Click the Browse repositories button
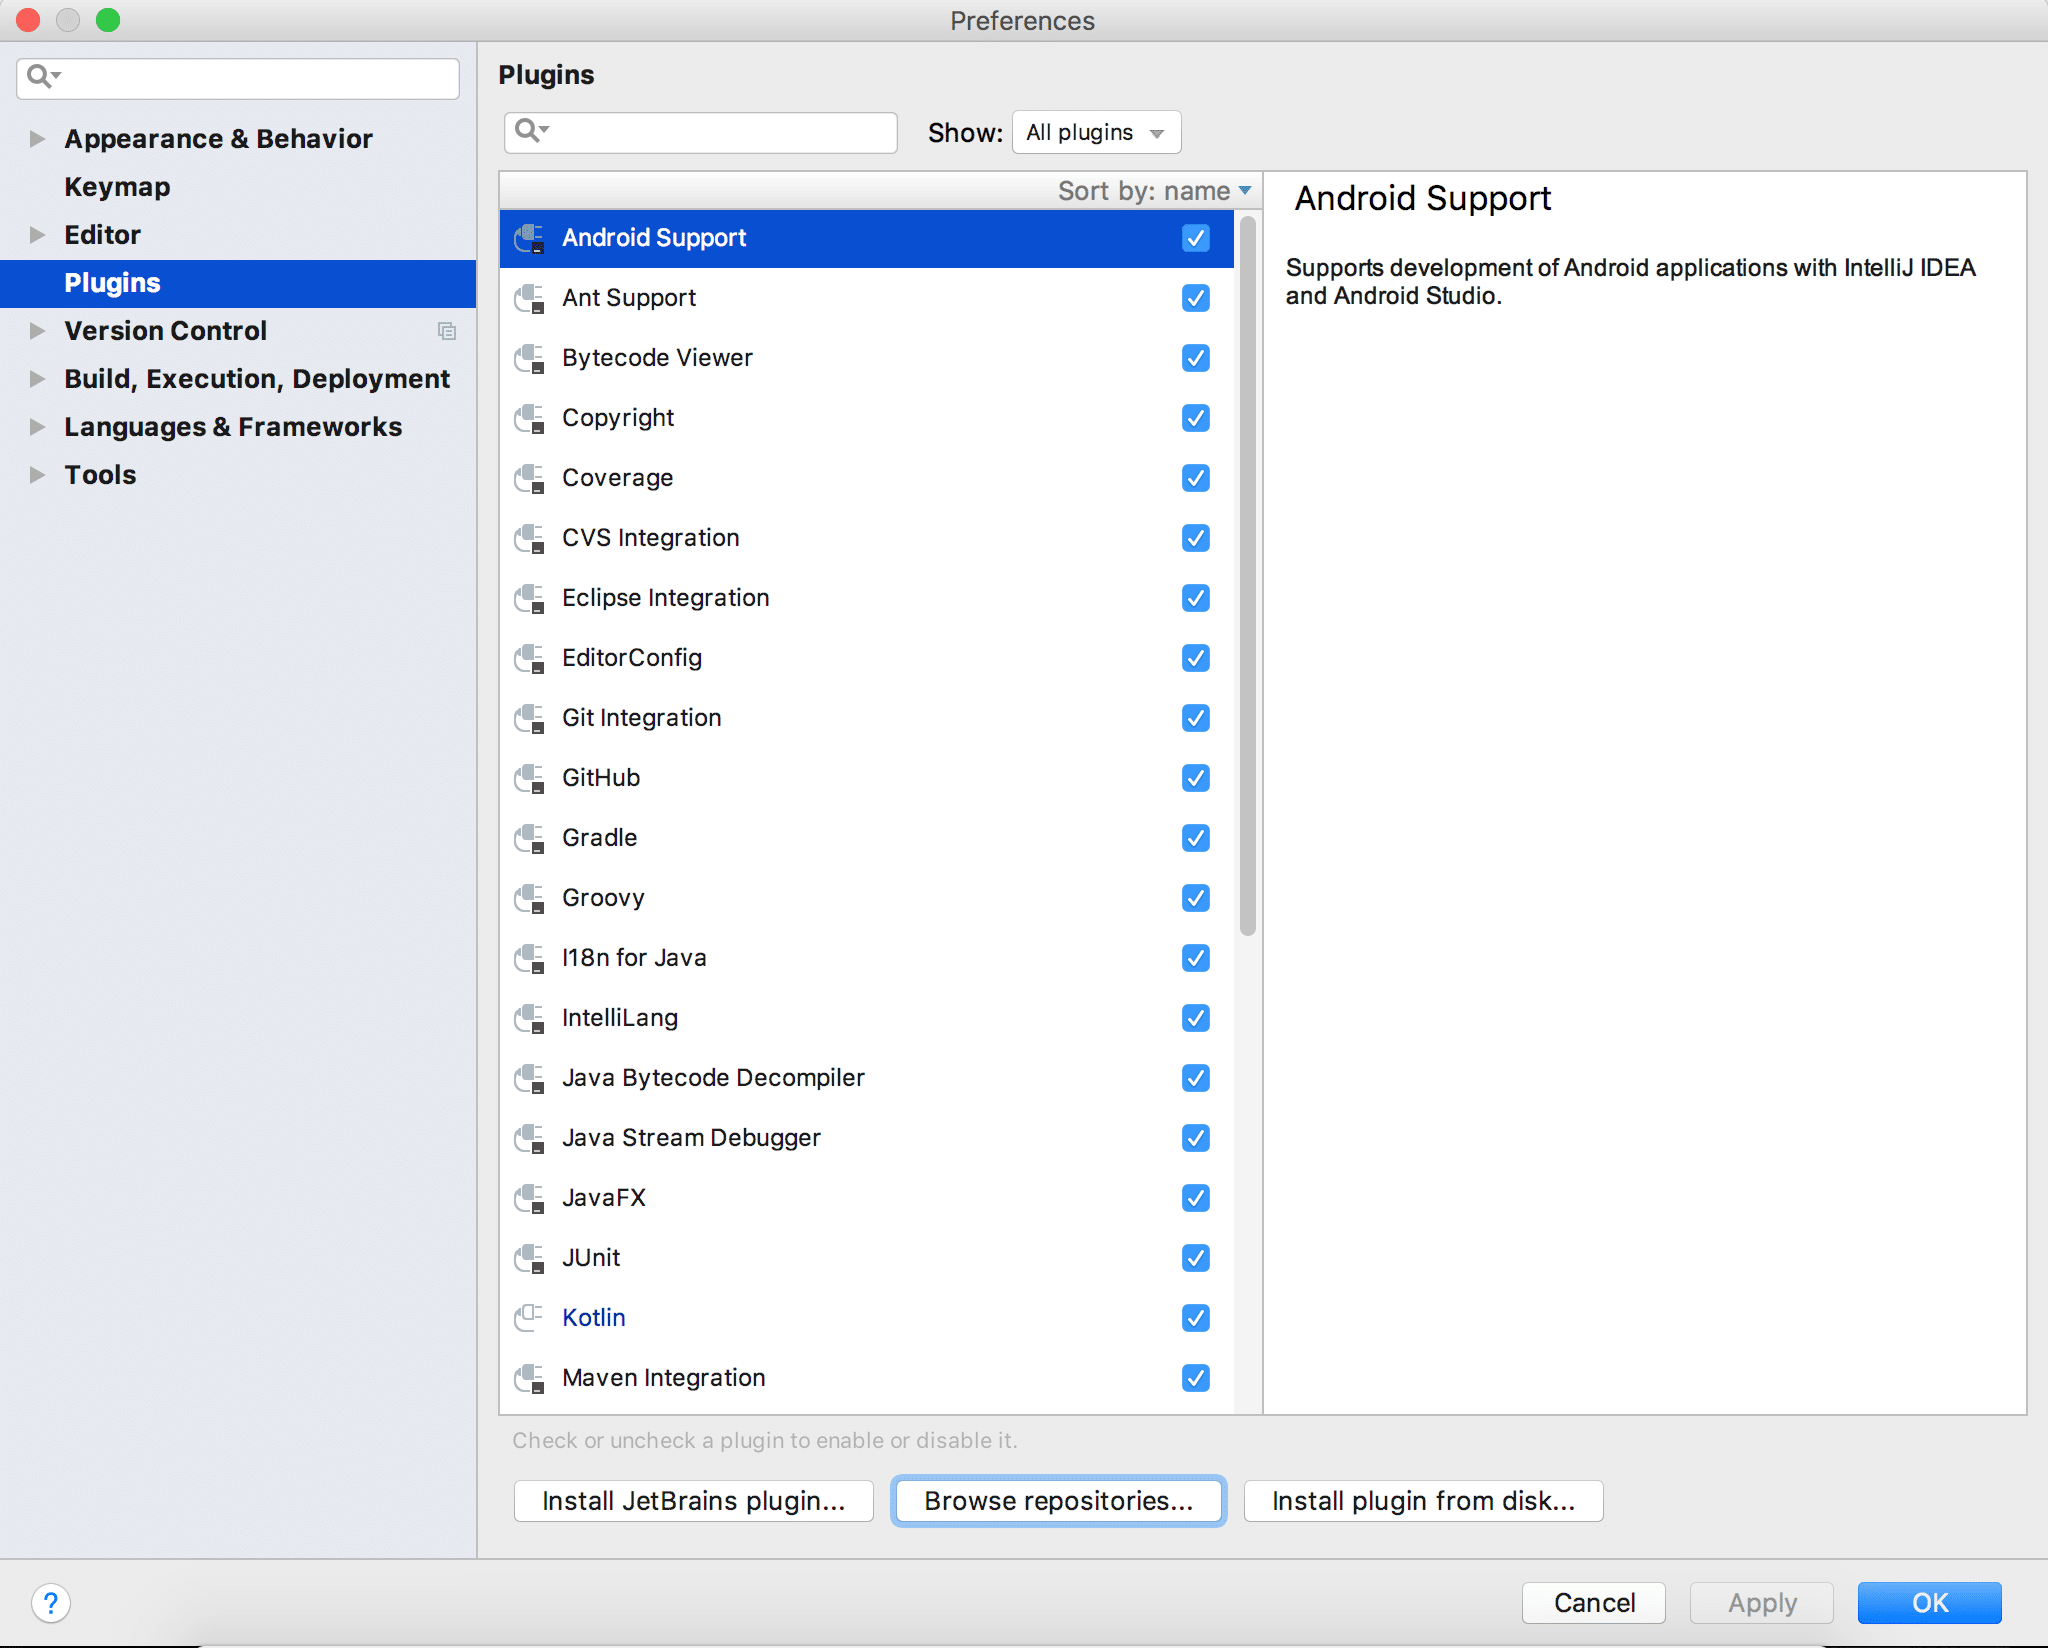The width and height of the screenshot is (2048, 1648). point(1057,1500)
